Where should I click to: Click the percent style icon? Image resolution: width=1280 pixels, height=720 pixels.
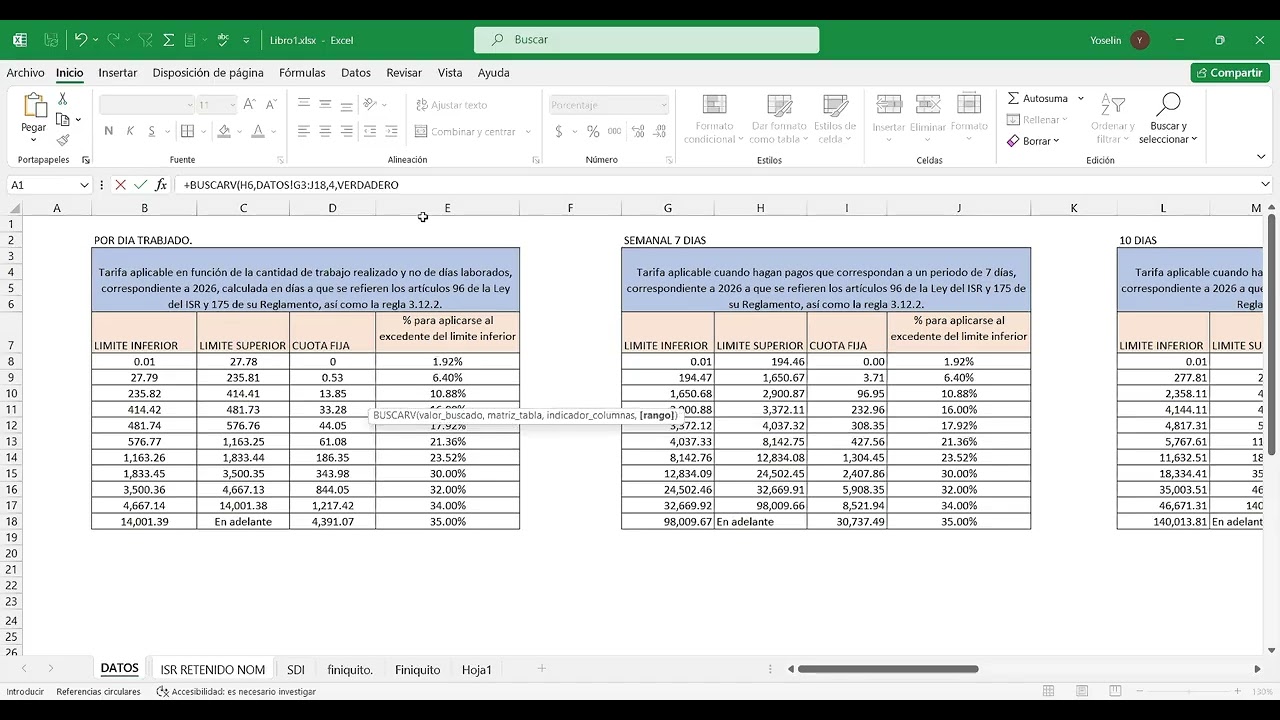click(x=593, y=131)
